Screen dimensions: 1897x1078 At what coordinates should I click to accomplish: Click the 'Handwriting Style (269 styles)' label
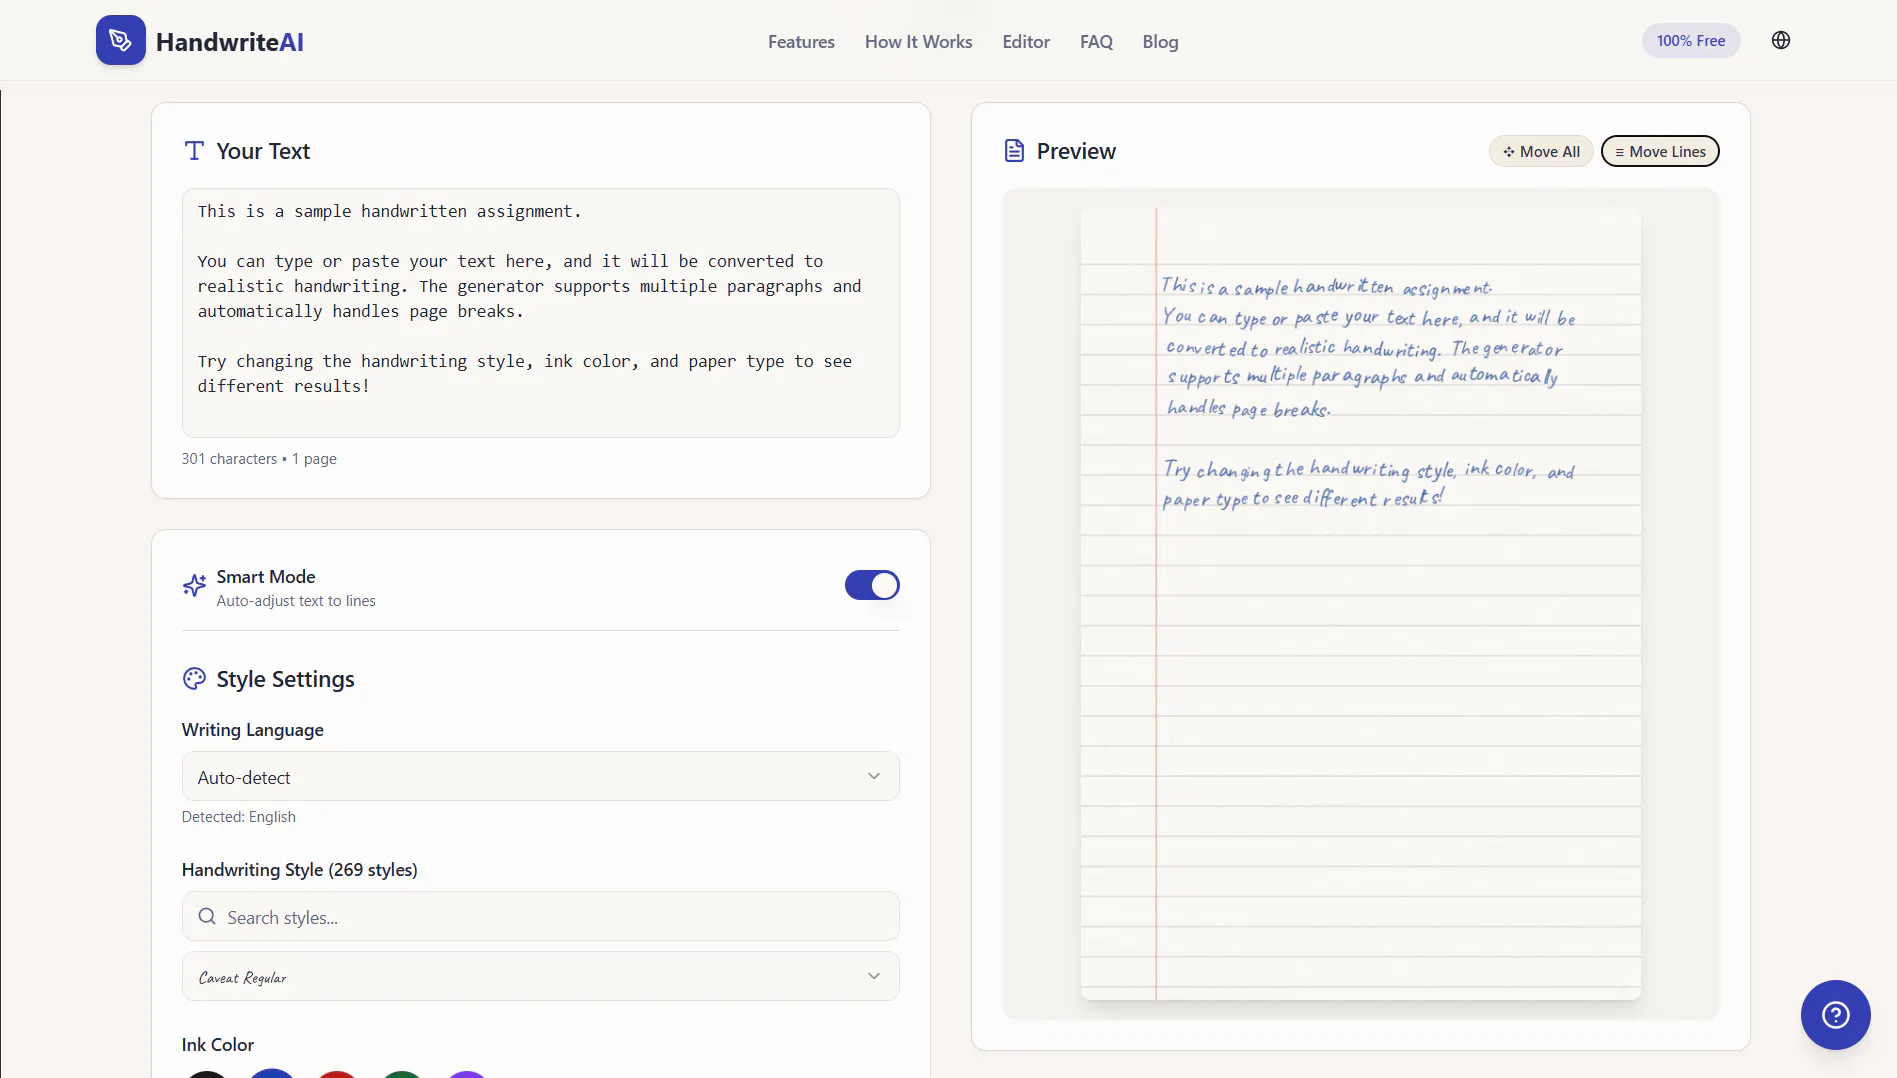point(300,870)
